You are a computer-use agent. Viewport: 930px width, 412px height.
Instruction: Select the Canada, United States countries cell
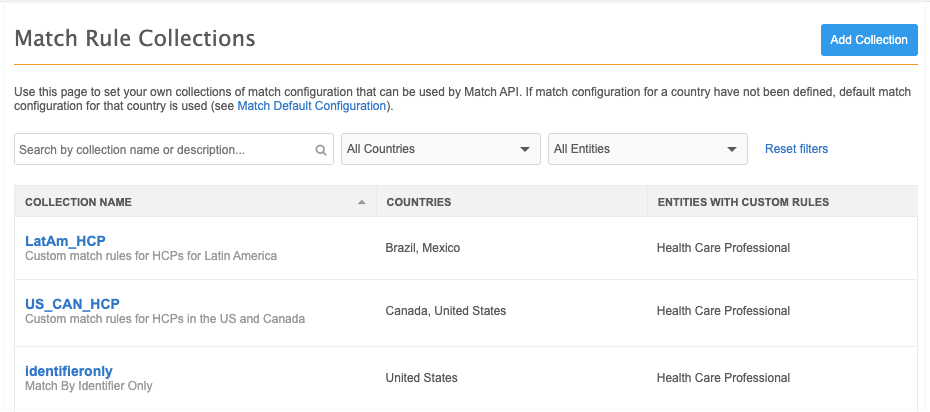click(x=445, y=311)
